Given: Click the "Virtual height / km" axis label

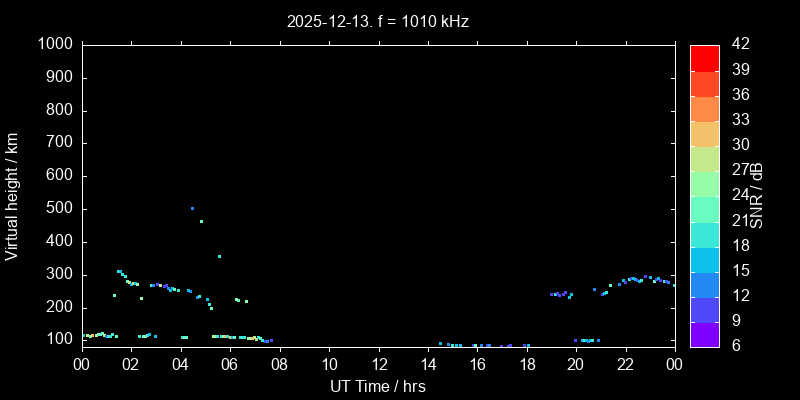Looking at the screenshot, I should click(12, 195).
